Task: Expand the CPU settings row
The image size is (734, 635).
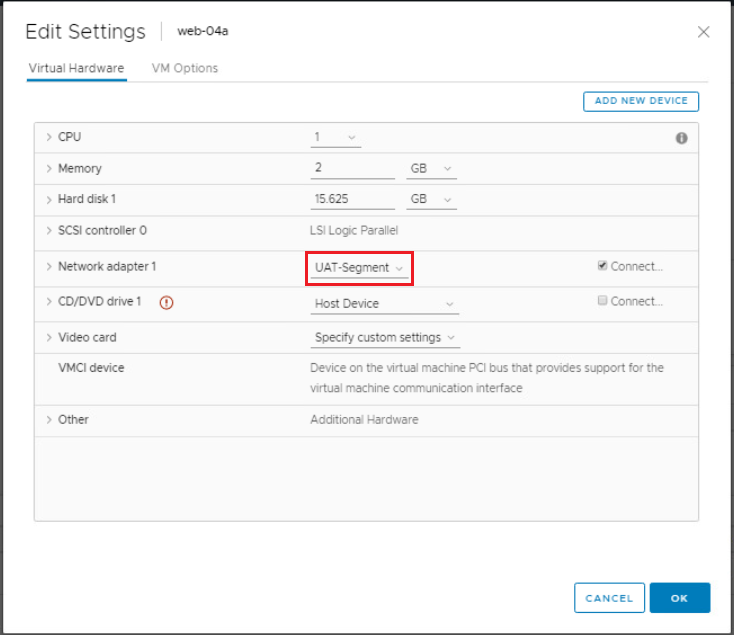Action: 49,137
